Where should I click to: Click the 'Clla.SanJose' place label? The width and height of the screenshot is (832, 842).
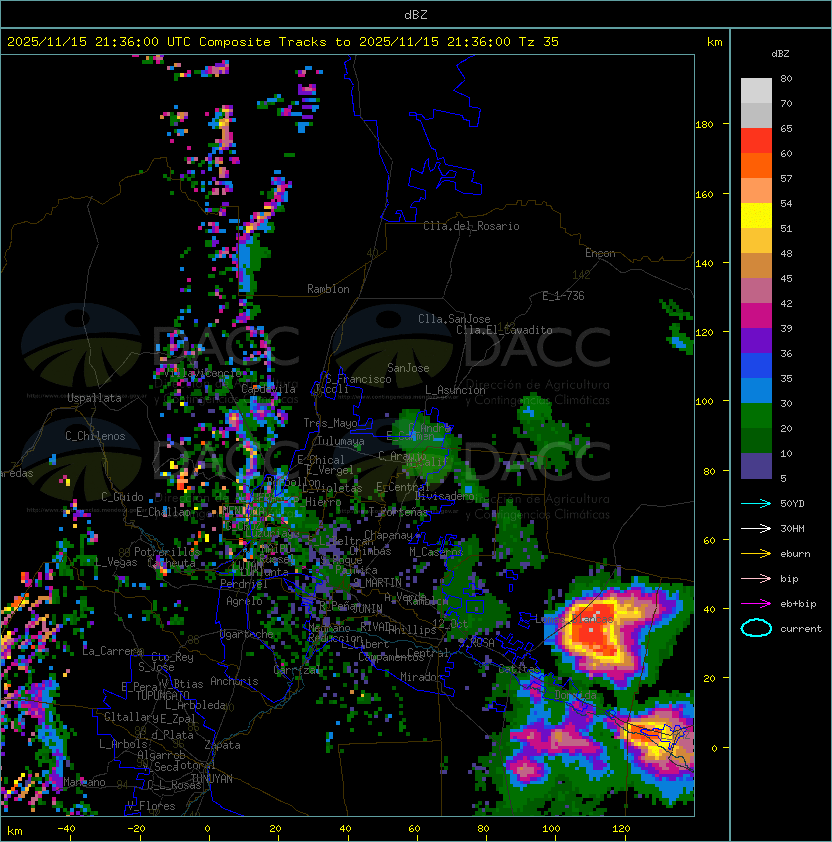(x=454, y=319)
